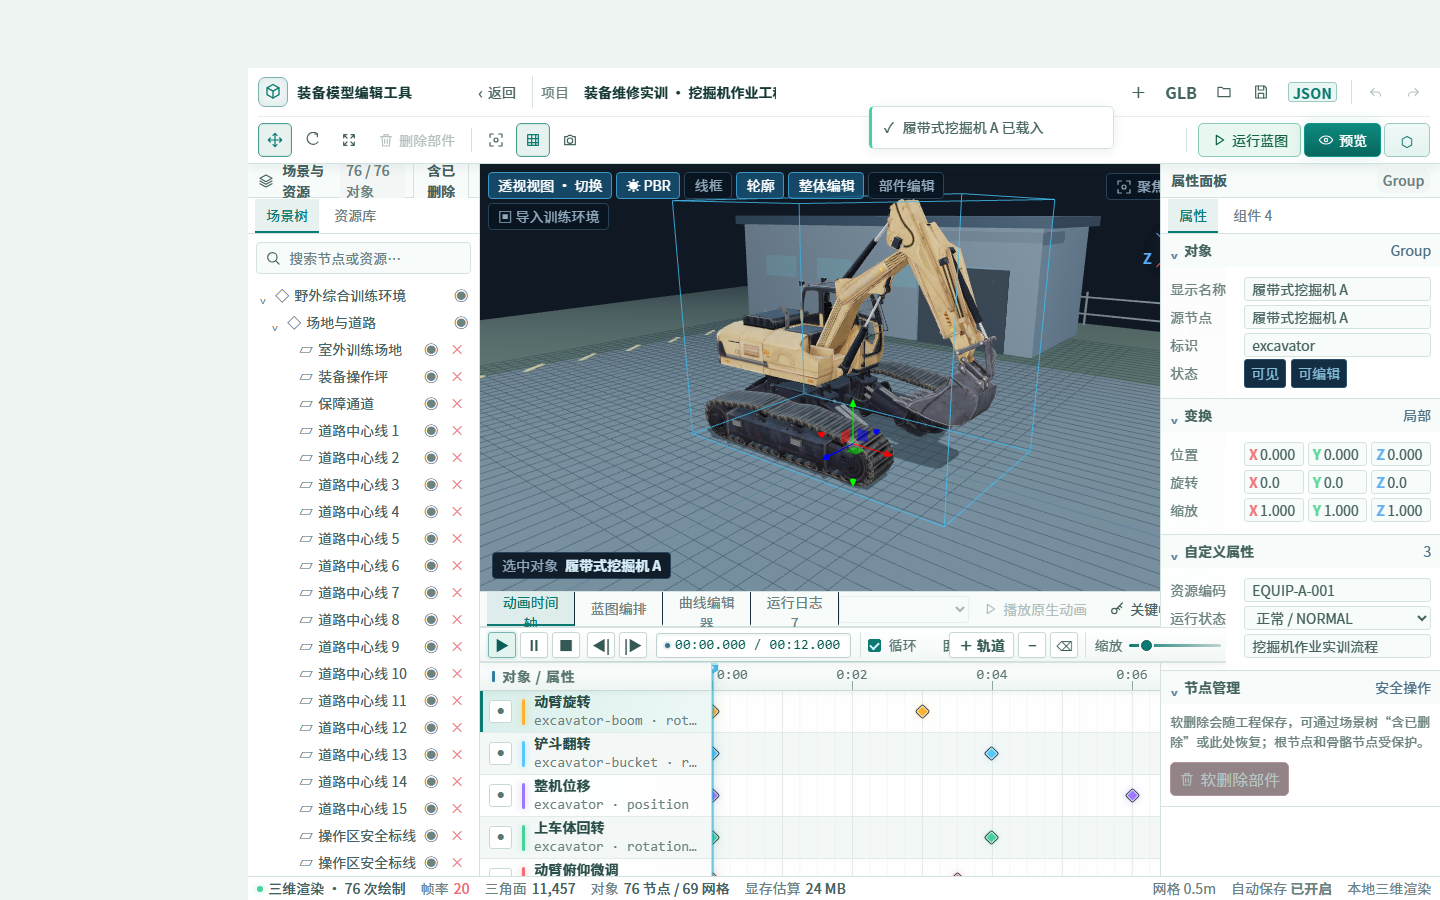The width and height of the screenshot is (1440, 900).
Task: Click the focus selection icon in toolbar
Action: [496, 140]
